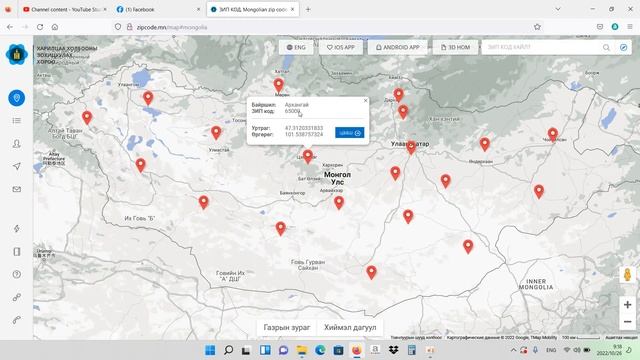Viewport: 640px width, 360px height.
Task: Click the zipcode.mn address bar
Action: [x=327, y=27]
